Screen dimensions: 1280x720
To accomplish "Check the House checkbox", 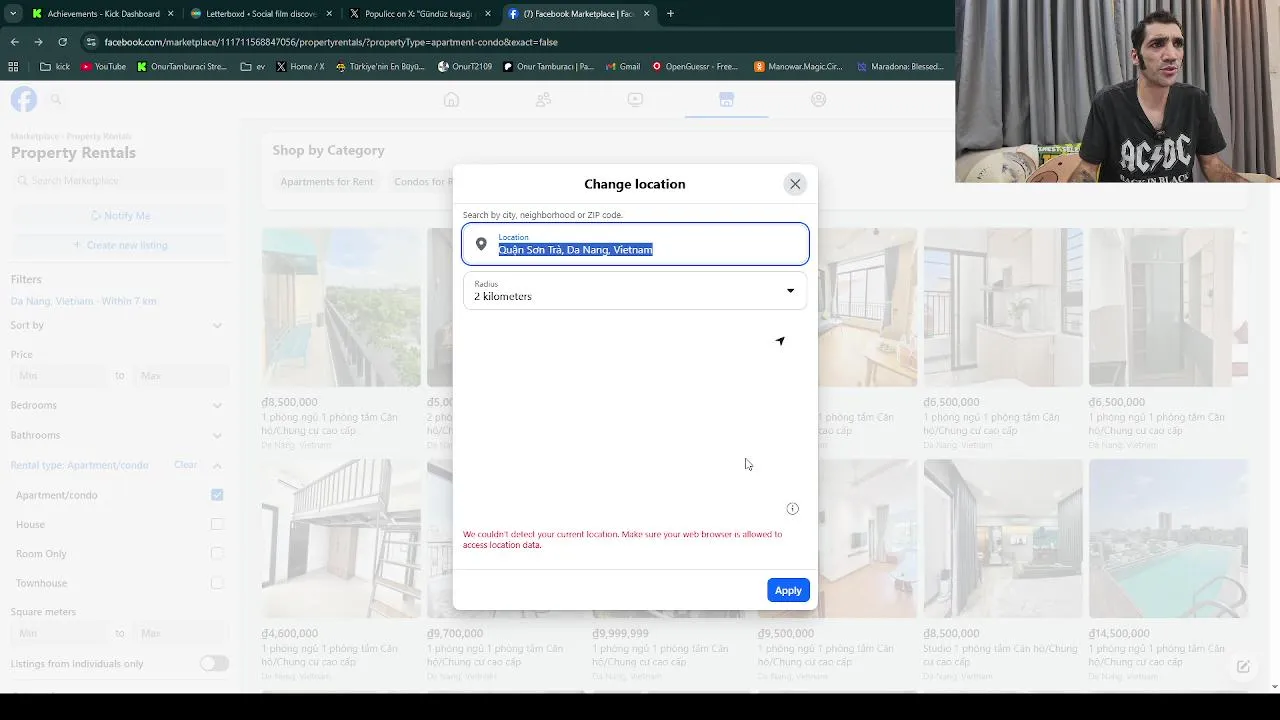I will coord(217,524).
